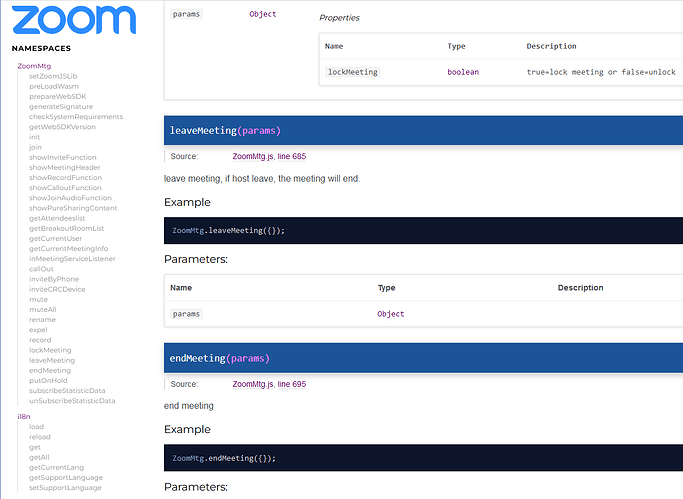Go to rename method
The image size is (683, 499).
point(42,320)
